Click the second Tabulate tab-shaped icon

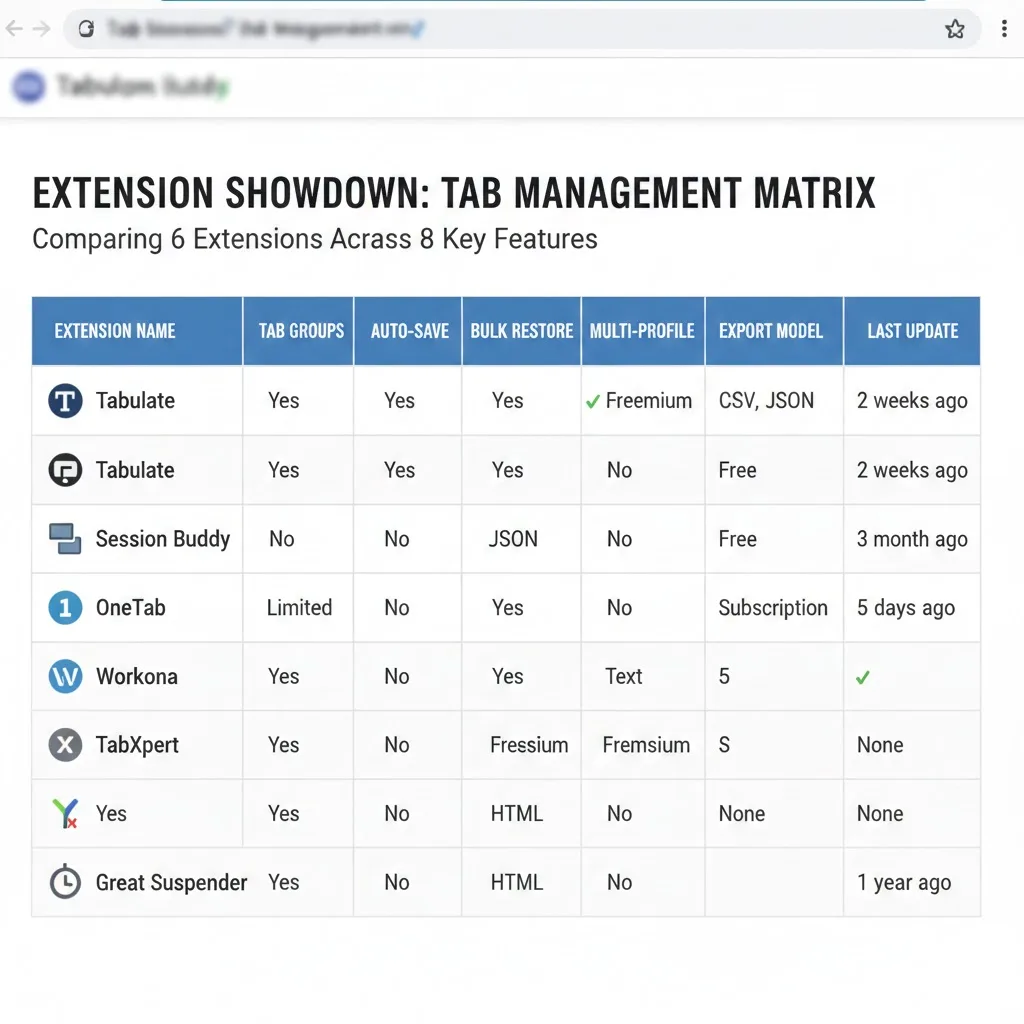pyautogui.click(x=65, y=469)
